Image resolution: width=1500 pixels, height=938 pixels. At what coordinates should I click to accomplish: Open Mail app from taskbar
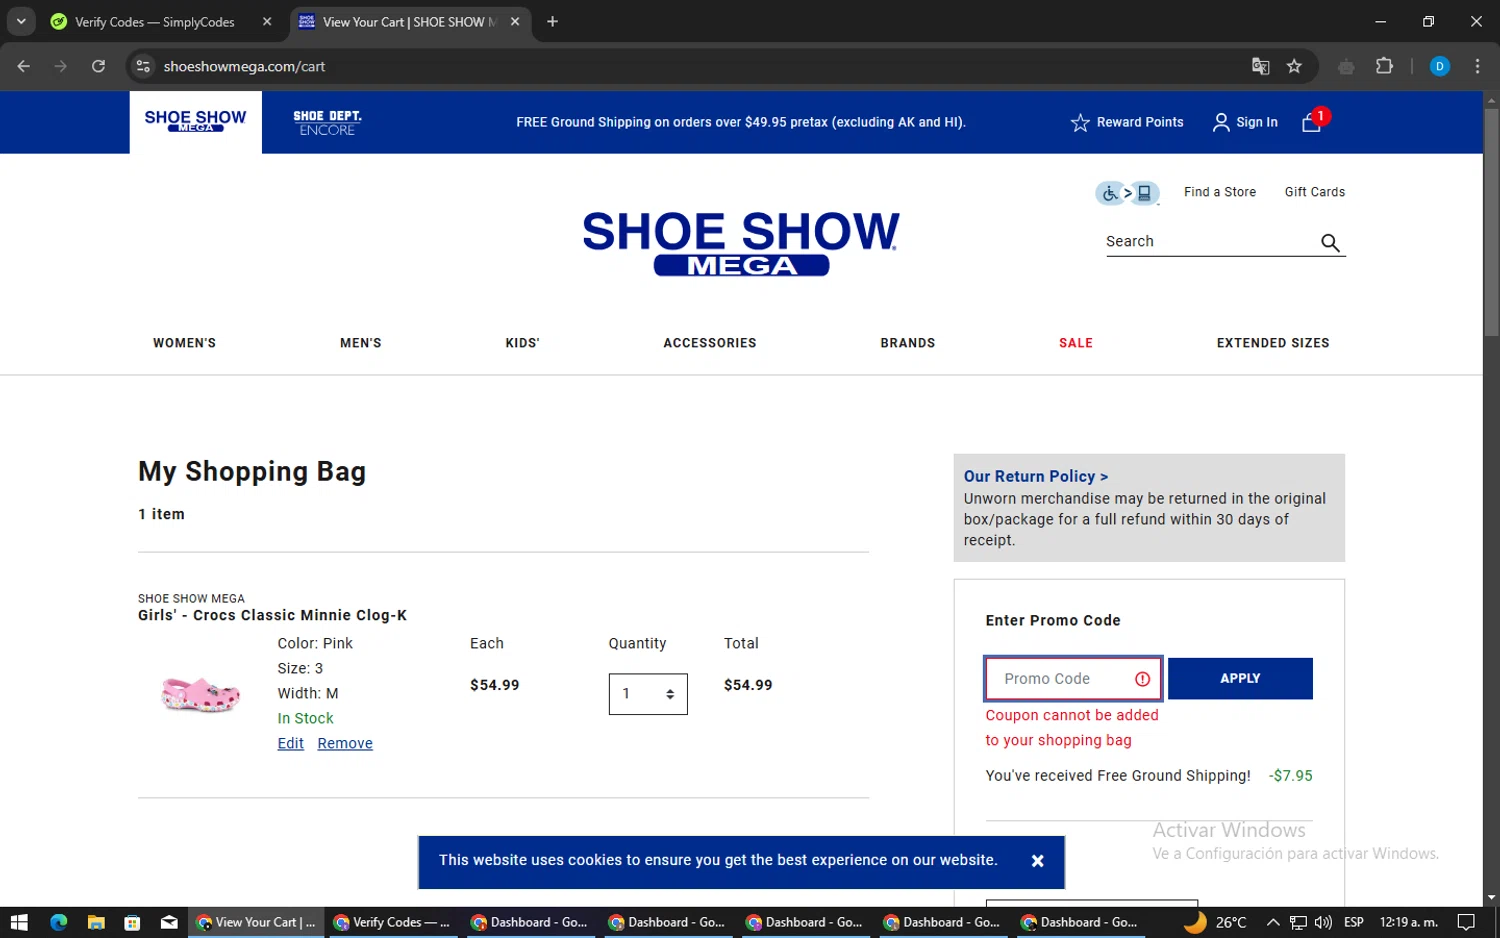click(169, 922)
